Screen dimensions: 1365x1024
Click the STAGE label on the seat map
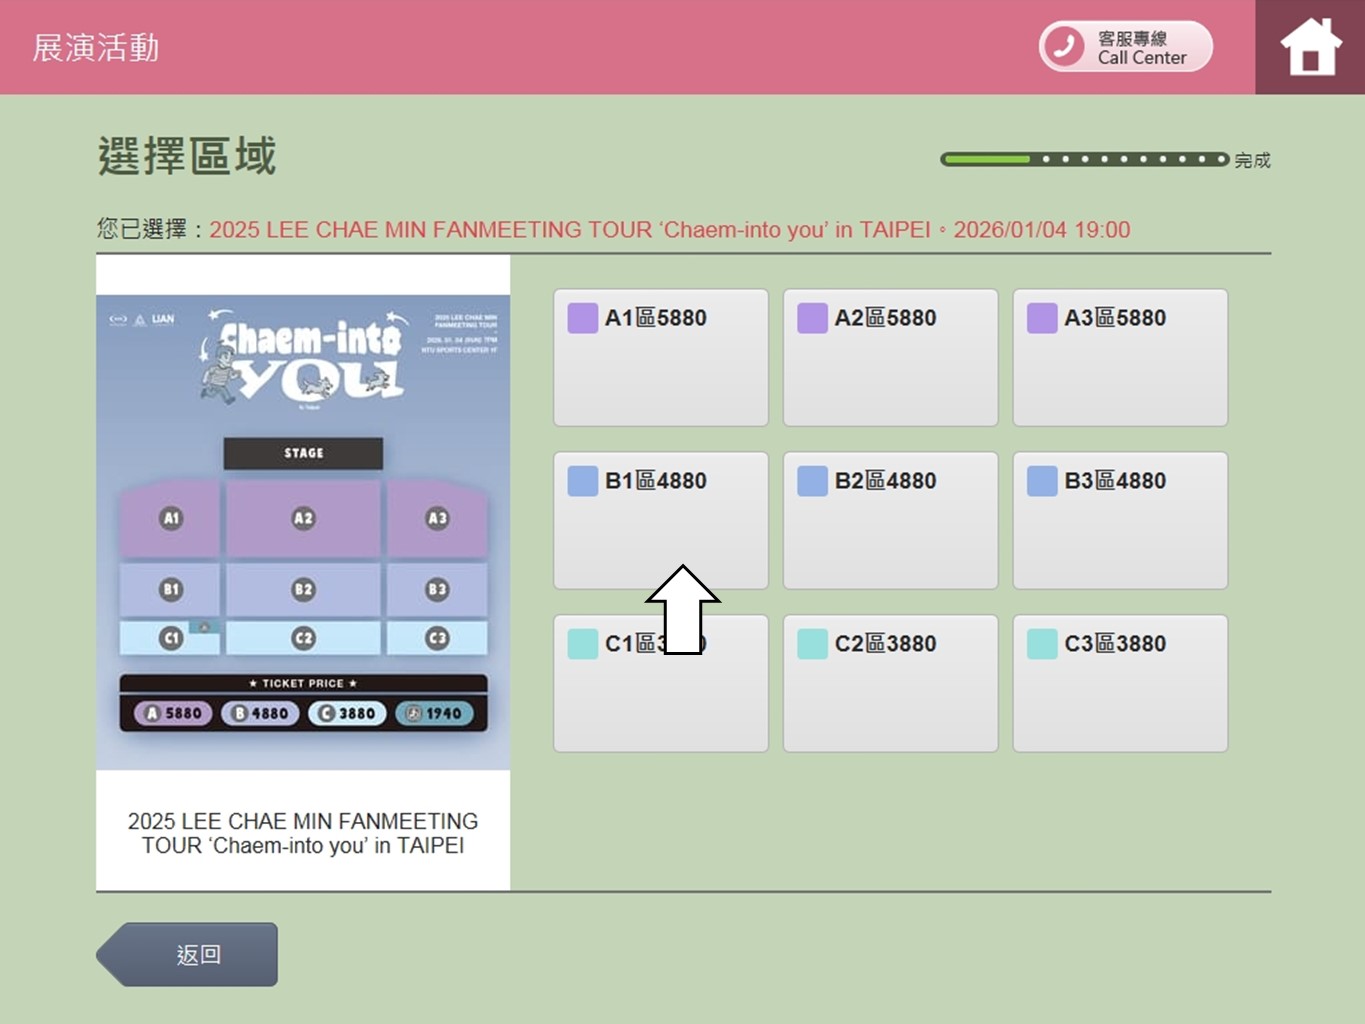(x=303, y=453)
